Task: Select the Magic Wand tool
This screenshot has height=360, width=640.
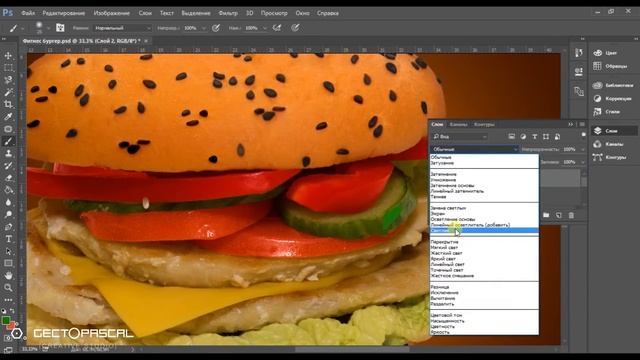Action: point(8,92)
